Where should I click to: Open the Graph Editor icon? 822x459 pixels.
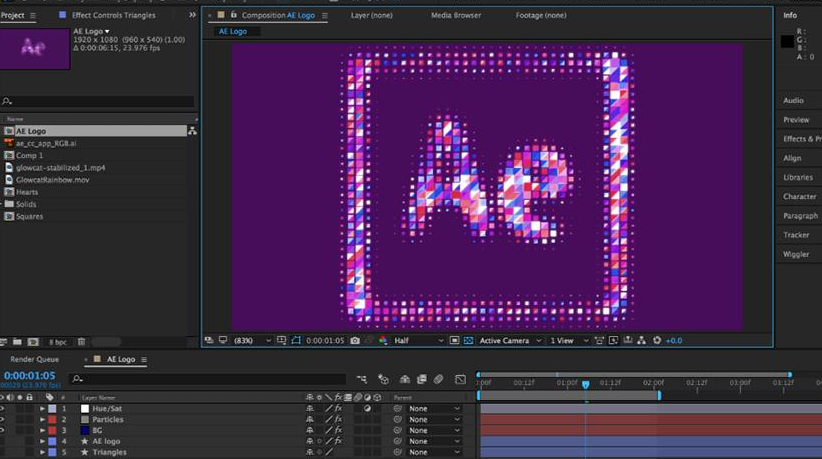tap(460, 379)
